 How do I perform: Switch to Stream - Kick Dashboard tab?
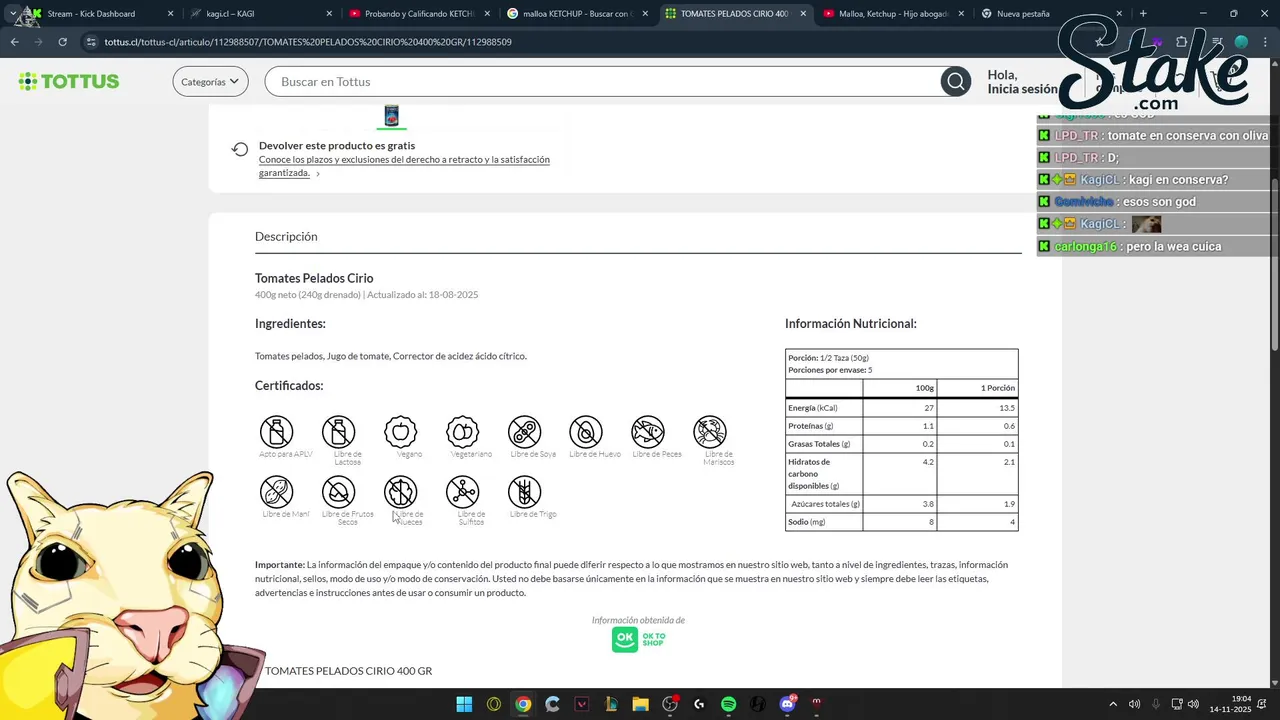point(100,14)
